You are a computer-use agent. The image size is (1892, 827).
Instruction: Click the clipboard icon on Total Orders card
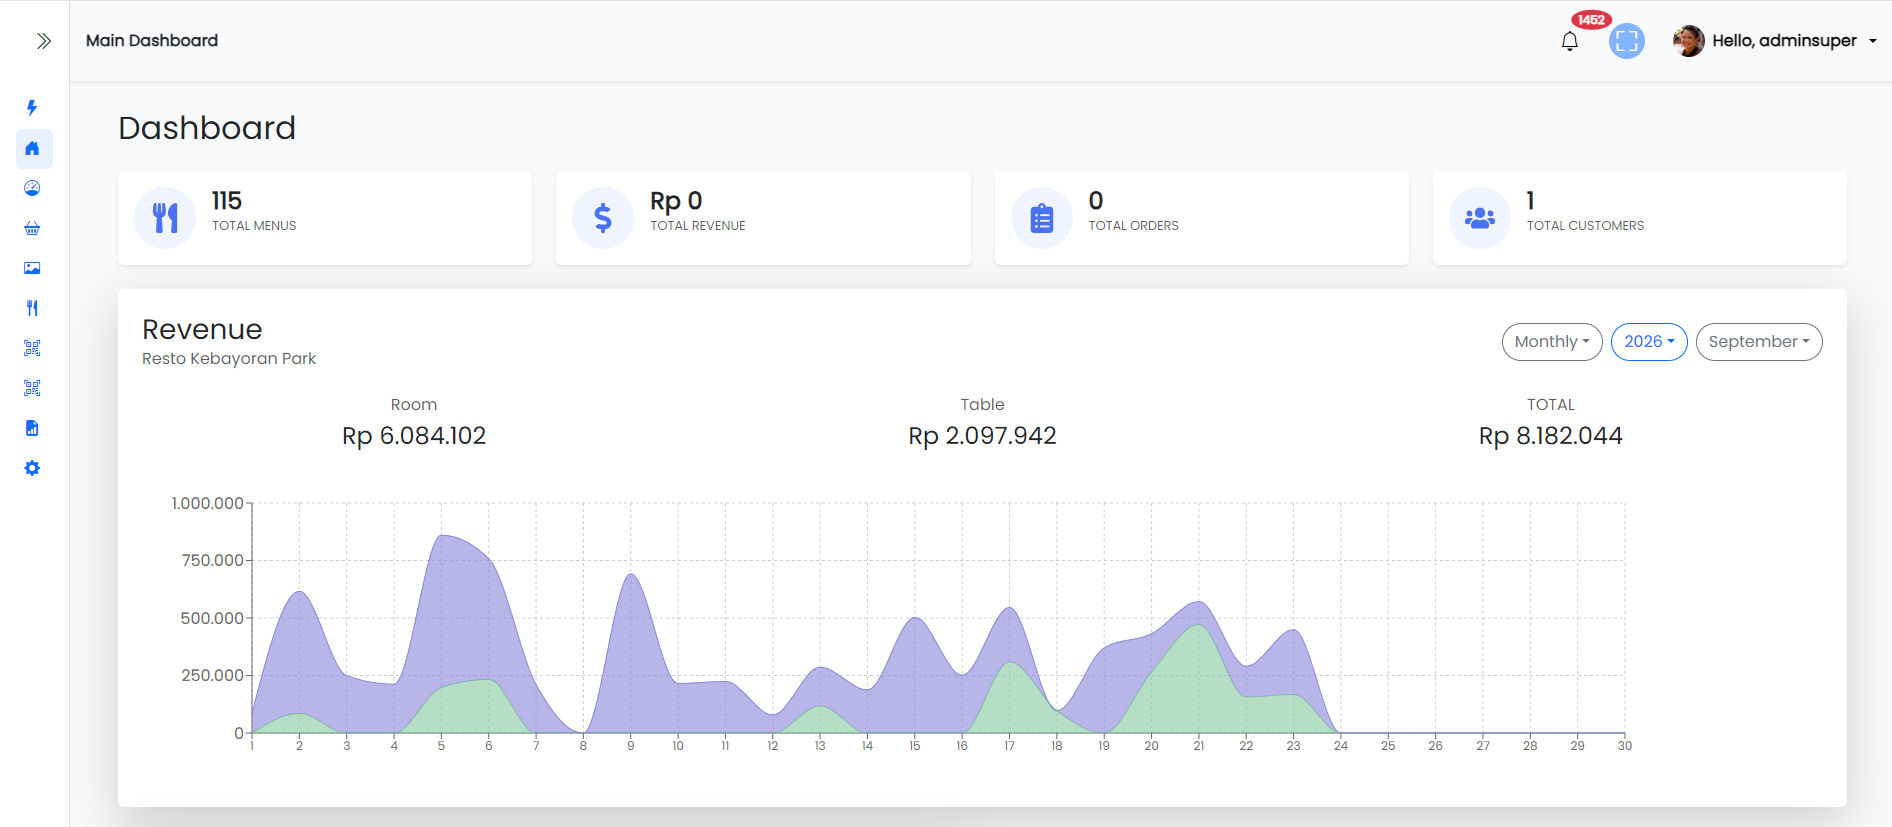(1042, 218)
